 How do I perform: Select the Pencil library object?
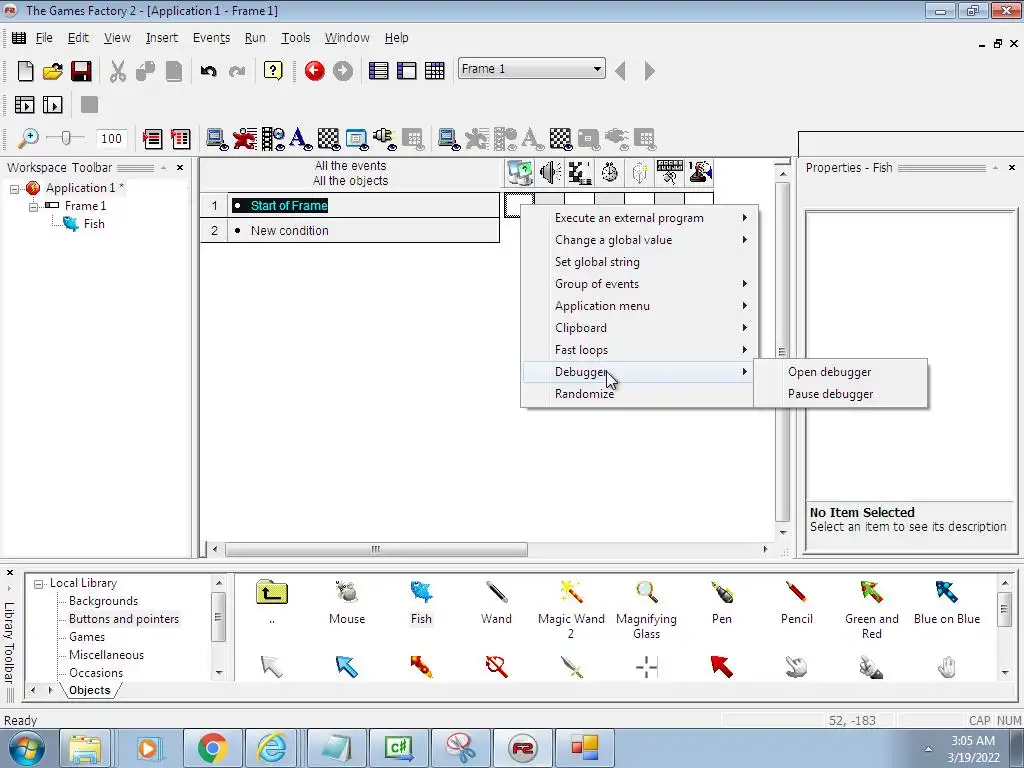(x=796, y=602)
